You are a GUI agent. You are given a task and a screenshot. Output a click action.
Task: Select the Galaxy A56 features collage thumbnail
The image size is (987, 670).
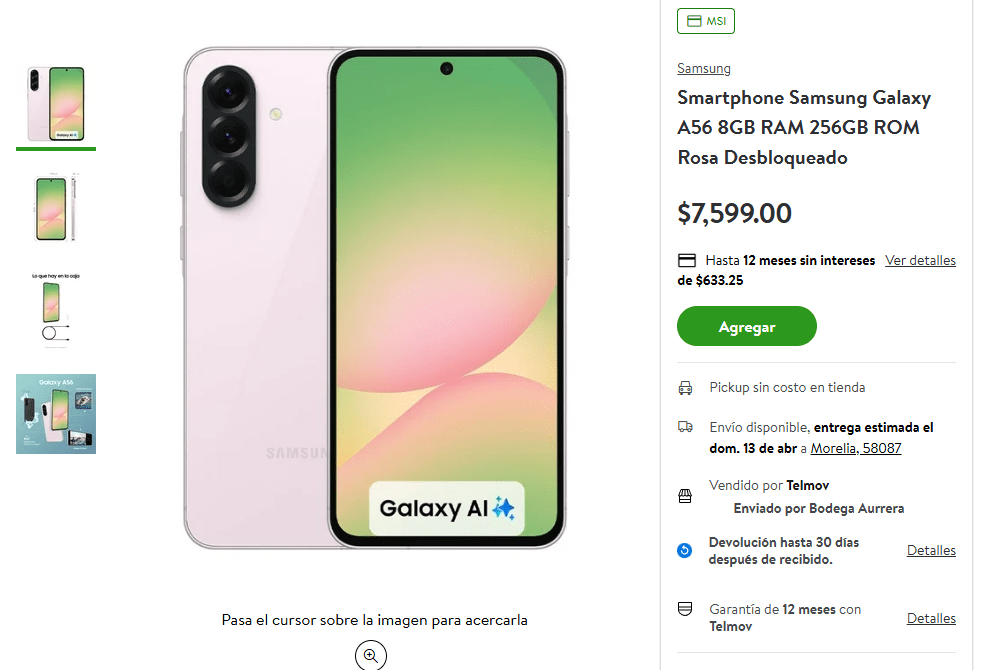56,414
